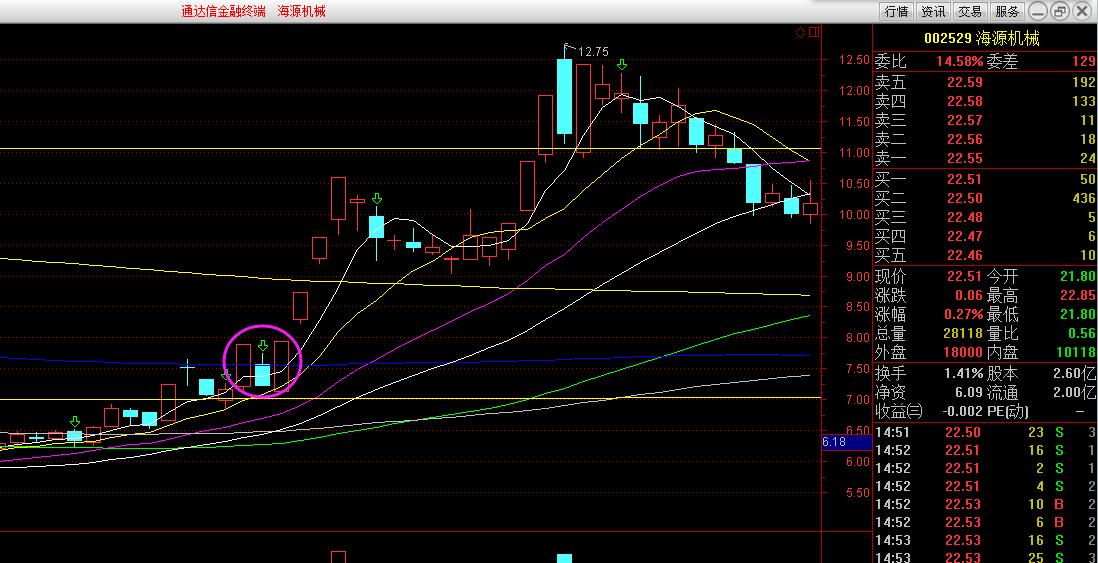Click the 流通 value 2.00亿
Image resolution: width=1098 pixels, height=563 pixels.
(1076, 393)
